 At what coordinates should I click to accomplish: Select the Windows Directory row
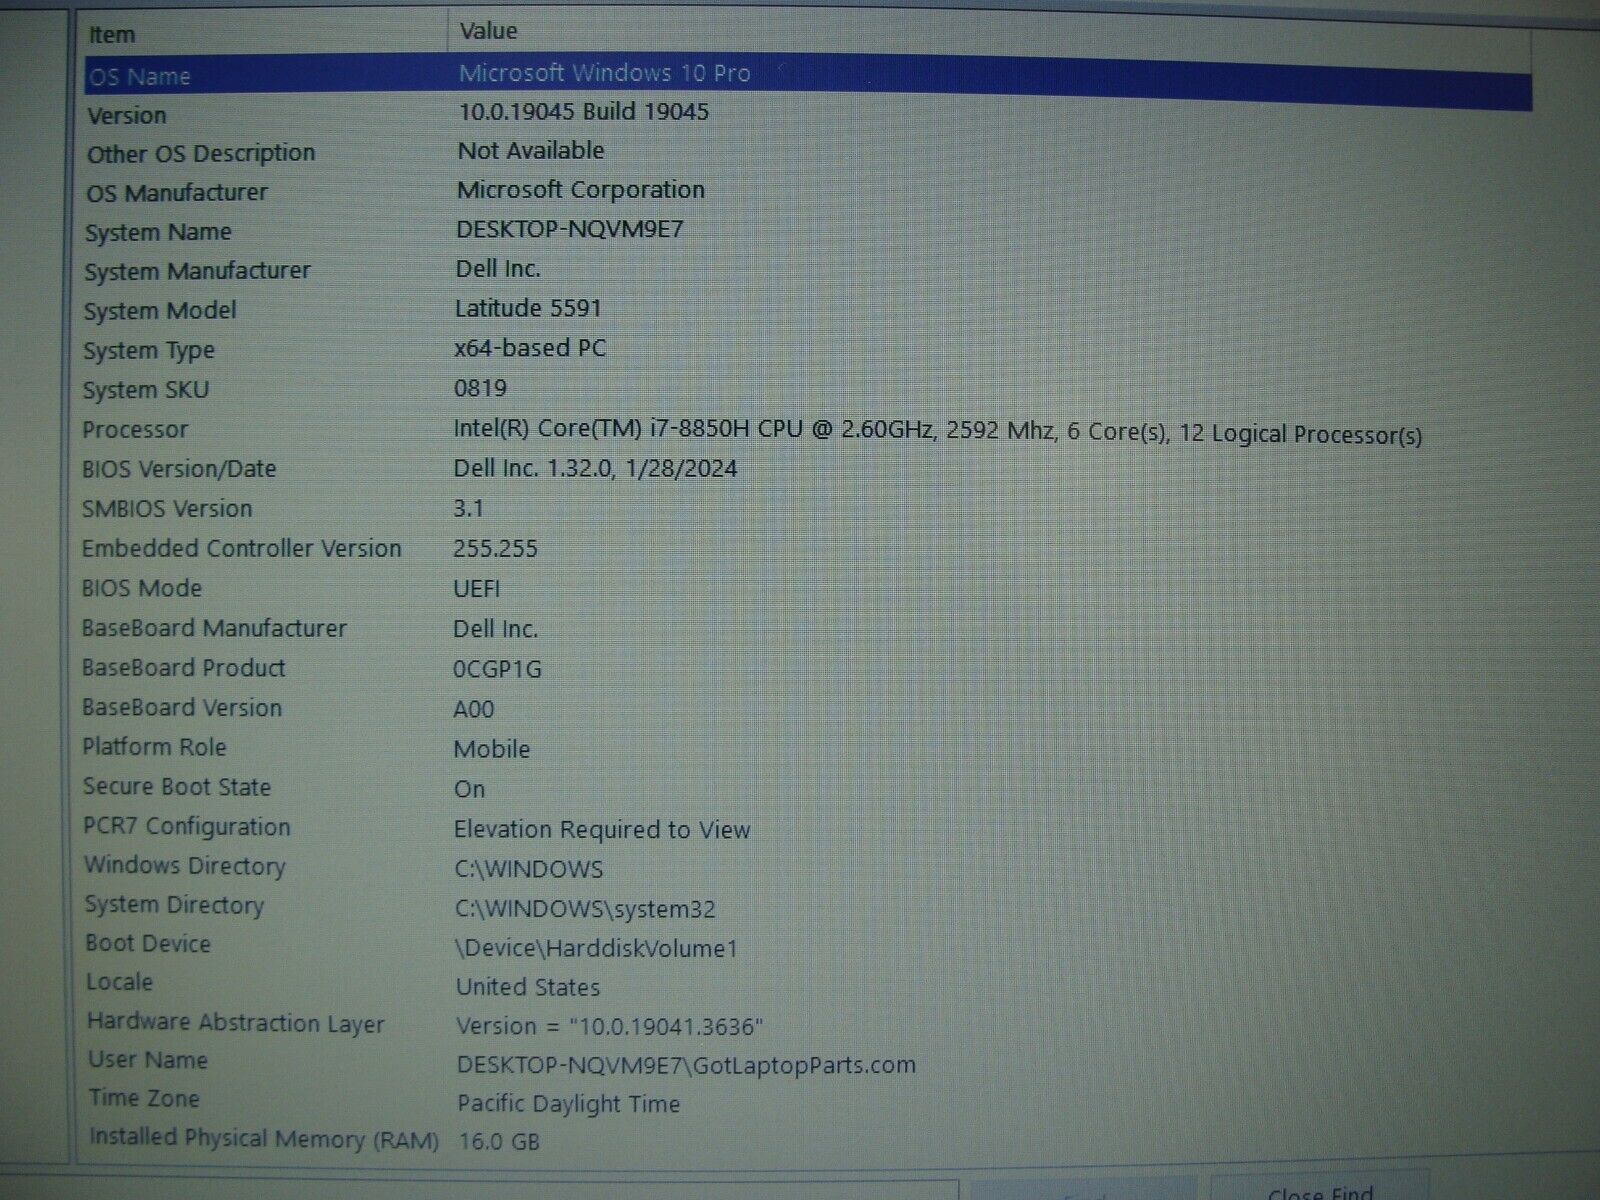point(185,866)
